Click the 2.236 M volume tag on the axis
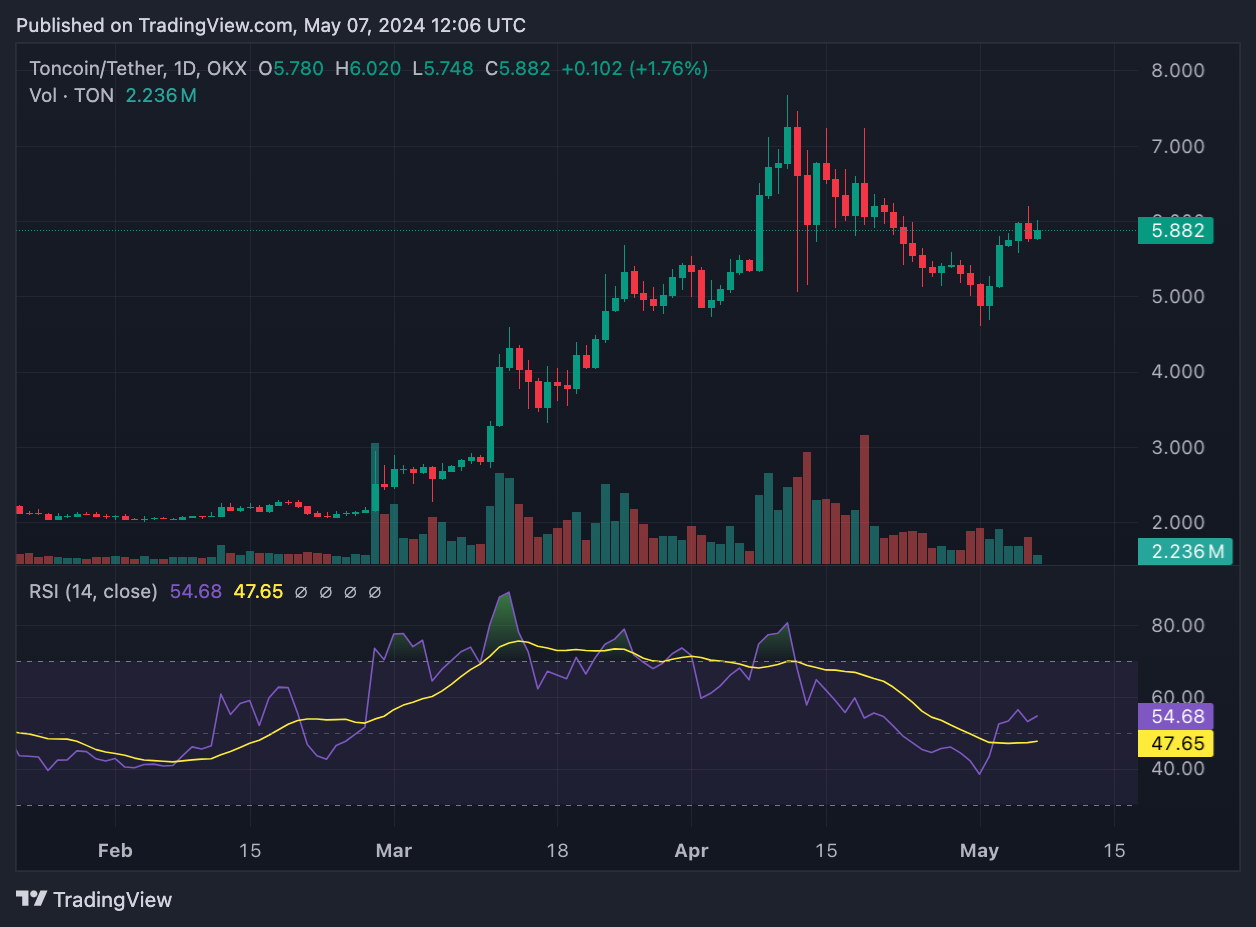This screenshot has height=927, width=1256. tap(1186, 551)
